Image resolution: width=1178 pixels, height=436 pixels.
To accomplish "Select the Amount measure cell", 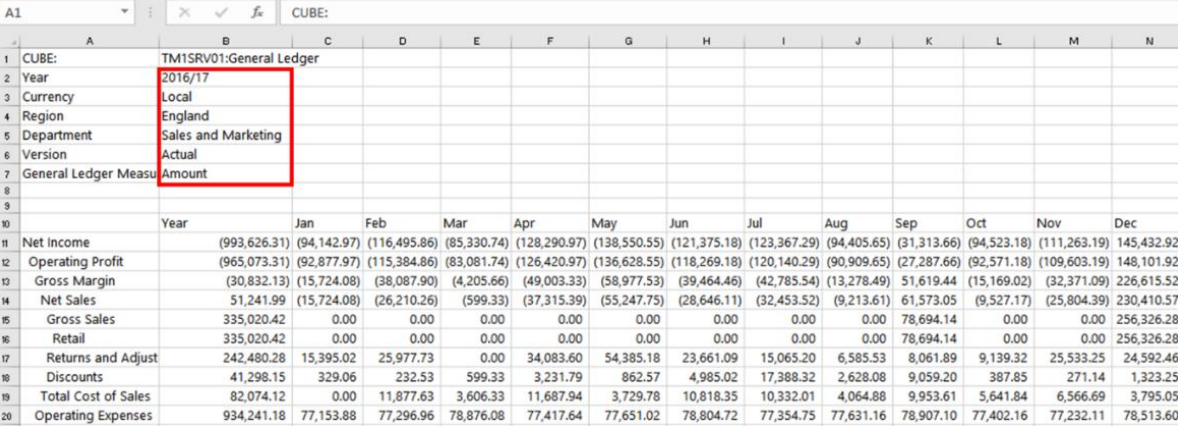I will pos(225,174).
